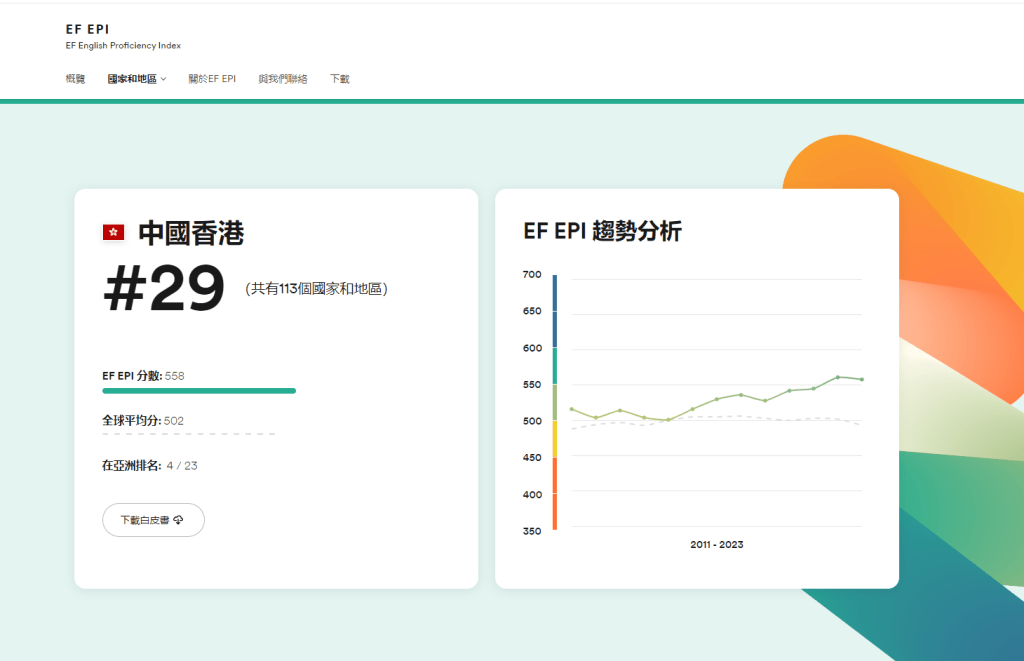
Task: Click the first data point on trend chart
Action: tap(572, 410)
